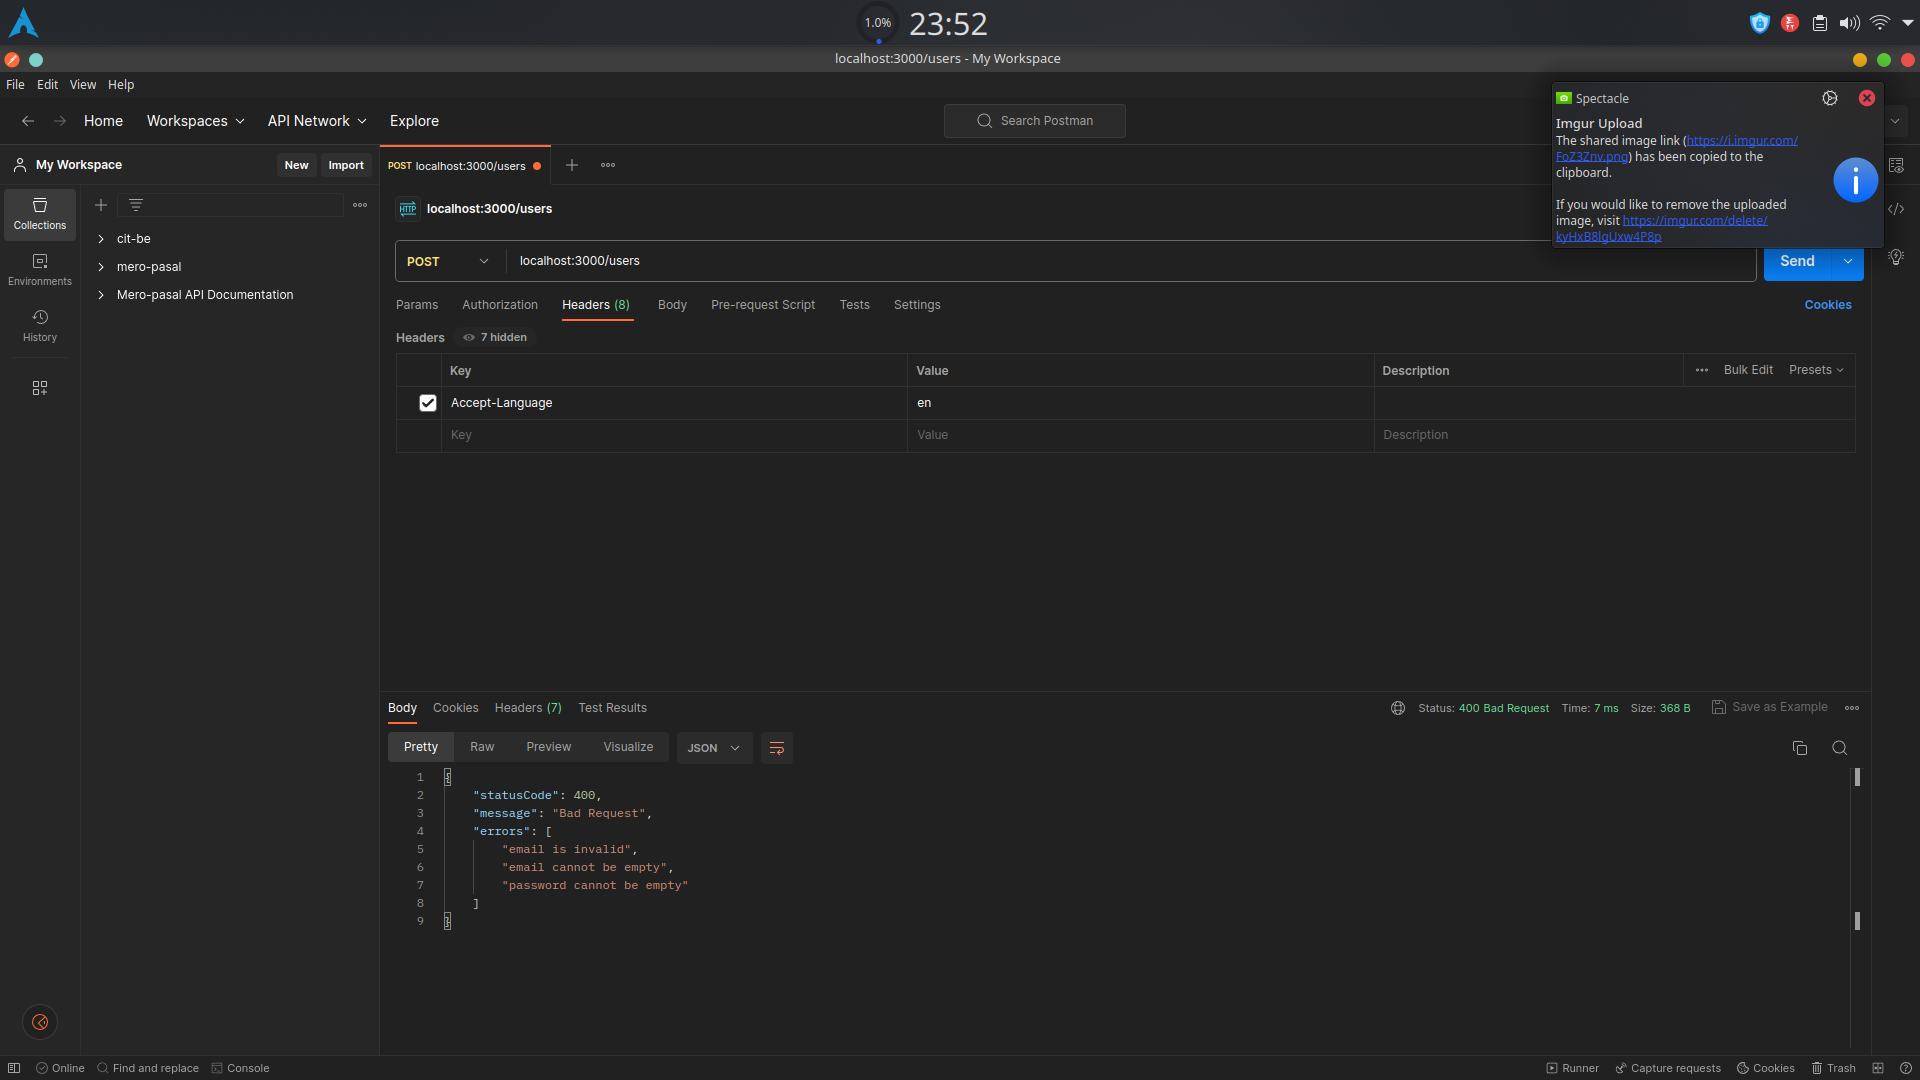
Task: Copy the response body with the copy icon
Action: pos(1799,748)
